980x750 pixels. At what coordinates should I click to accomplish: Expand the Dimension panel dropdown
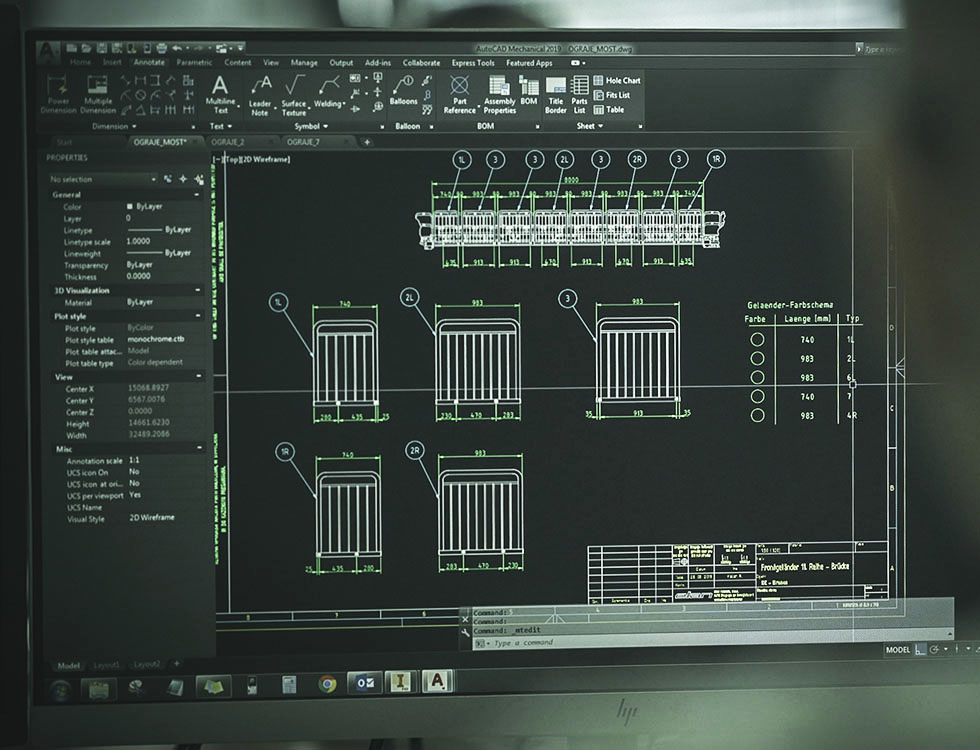tap(114, 126)
